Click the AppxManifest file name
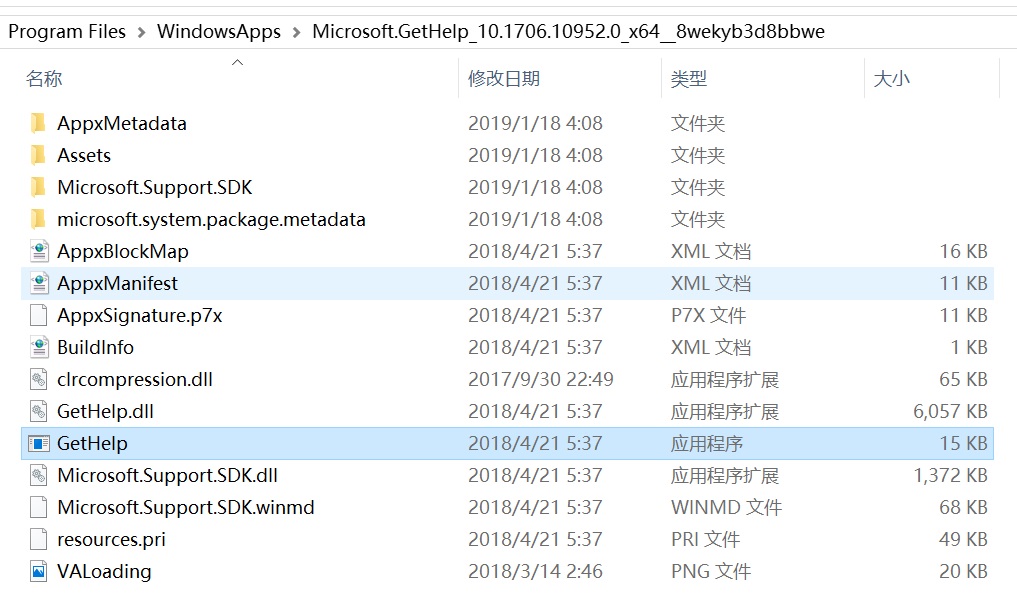The height and width of the screenshot is (607, 1017). click(x=117, y=283)
